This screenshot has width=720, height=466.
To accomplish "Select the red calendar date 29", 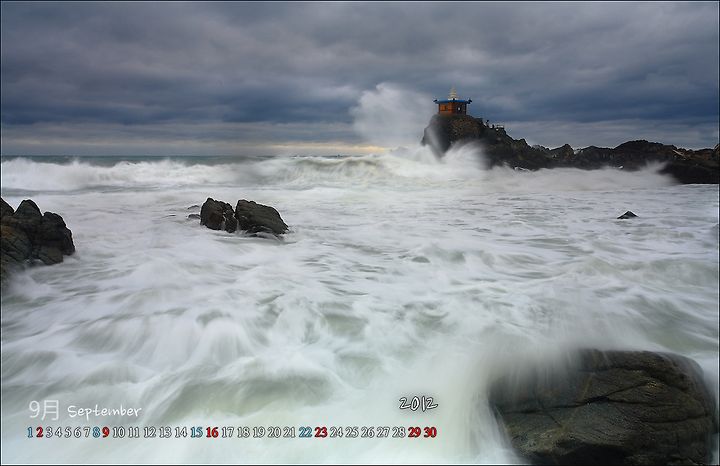I will coord(414,432).
